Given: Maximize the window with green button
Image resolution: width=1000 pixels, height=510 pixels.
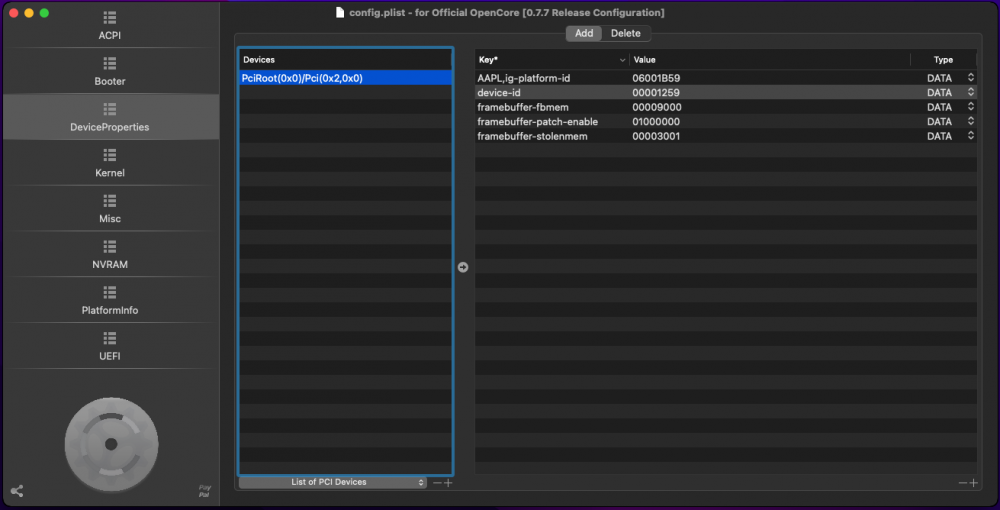Looking at the screenshot, I should 44,13.
